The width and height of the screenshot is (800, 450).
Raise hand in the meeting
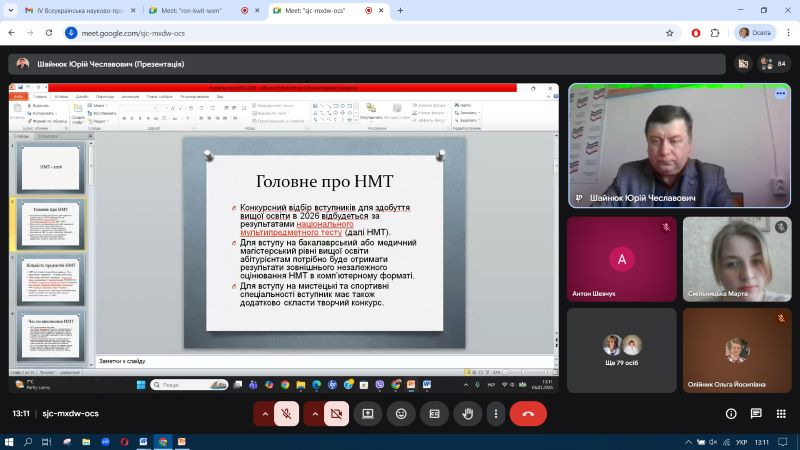467,413
